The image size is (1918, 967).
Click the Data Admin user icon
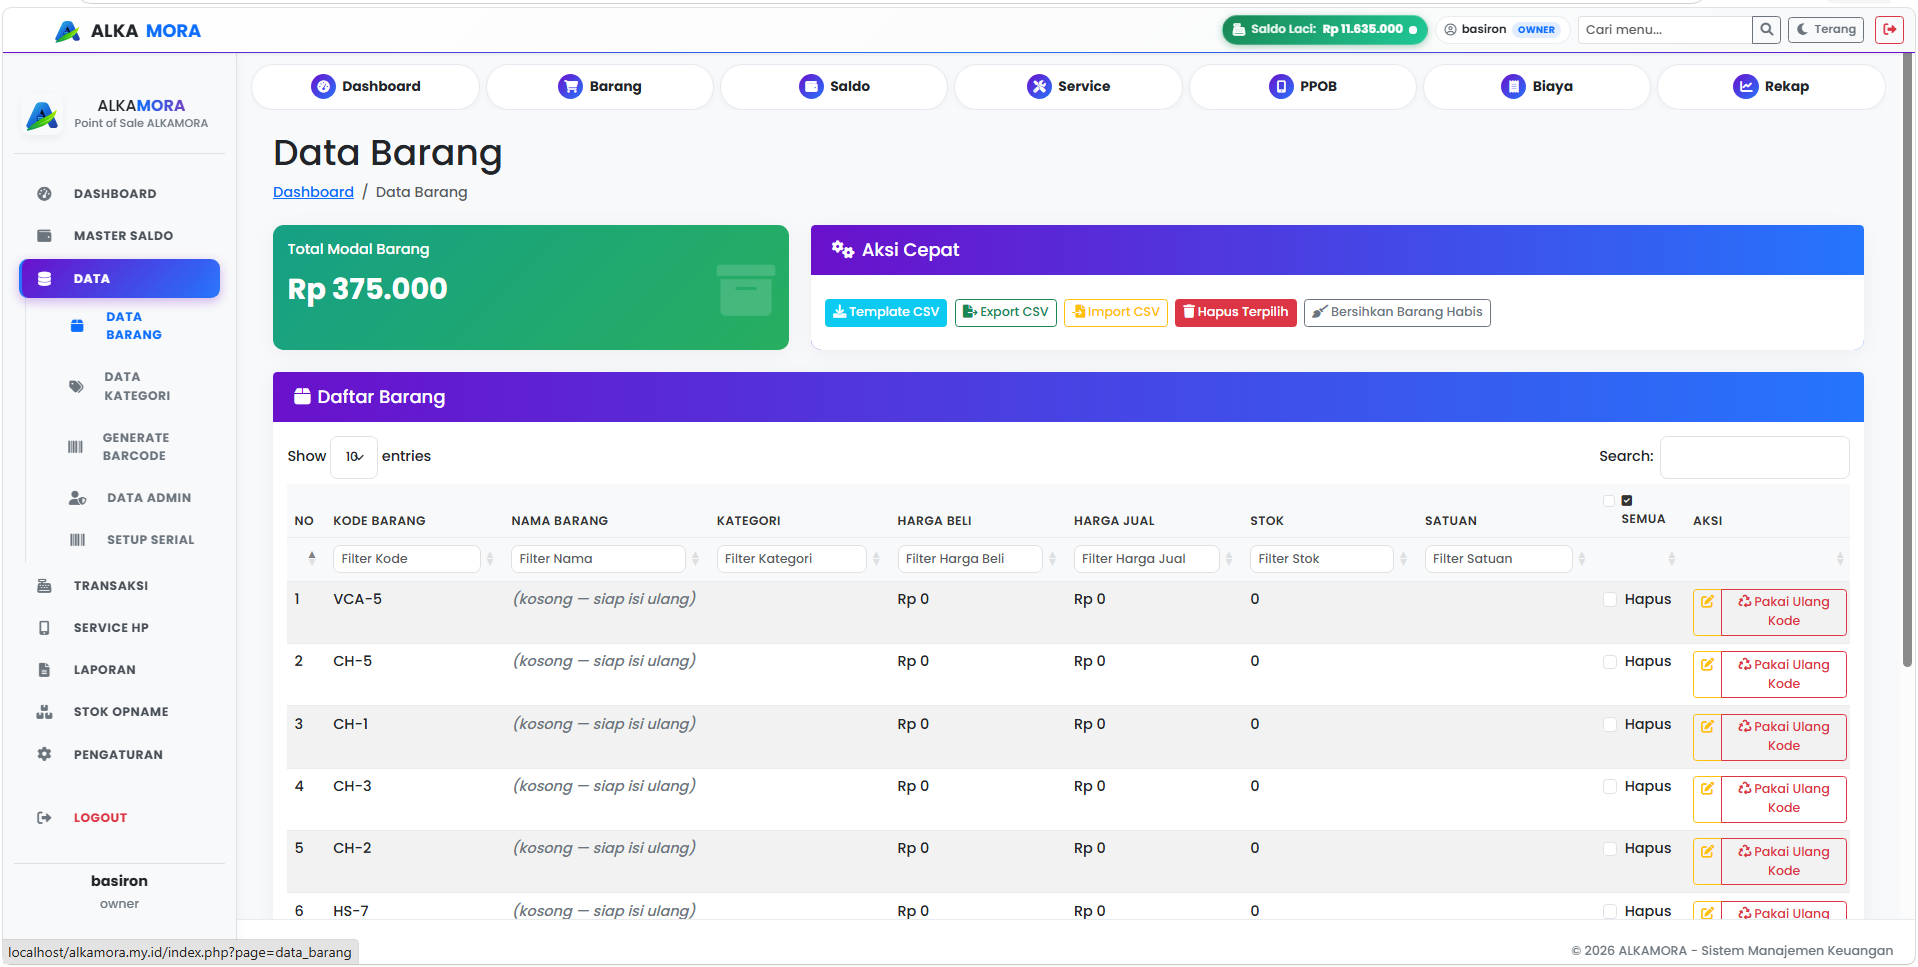pyautogui.click(x=77, y=497)
